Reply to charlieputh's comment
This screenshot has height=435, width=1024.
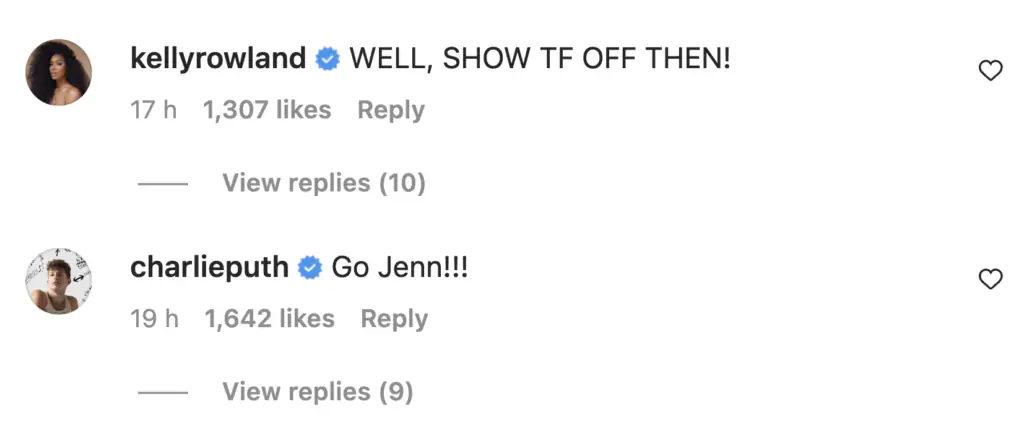pos(394,319)
